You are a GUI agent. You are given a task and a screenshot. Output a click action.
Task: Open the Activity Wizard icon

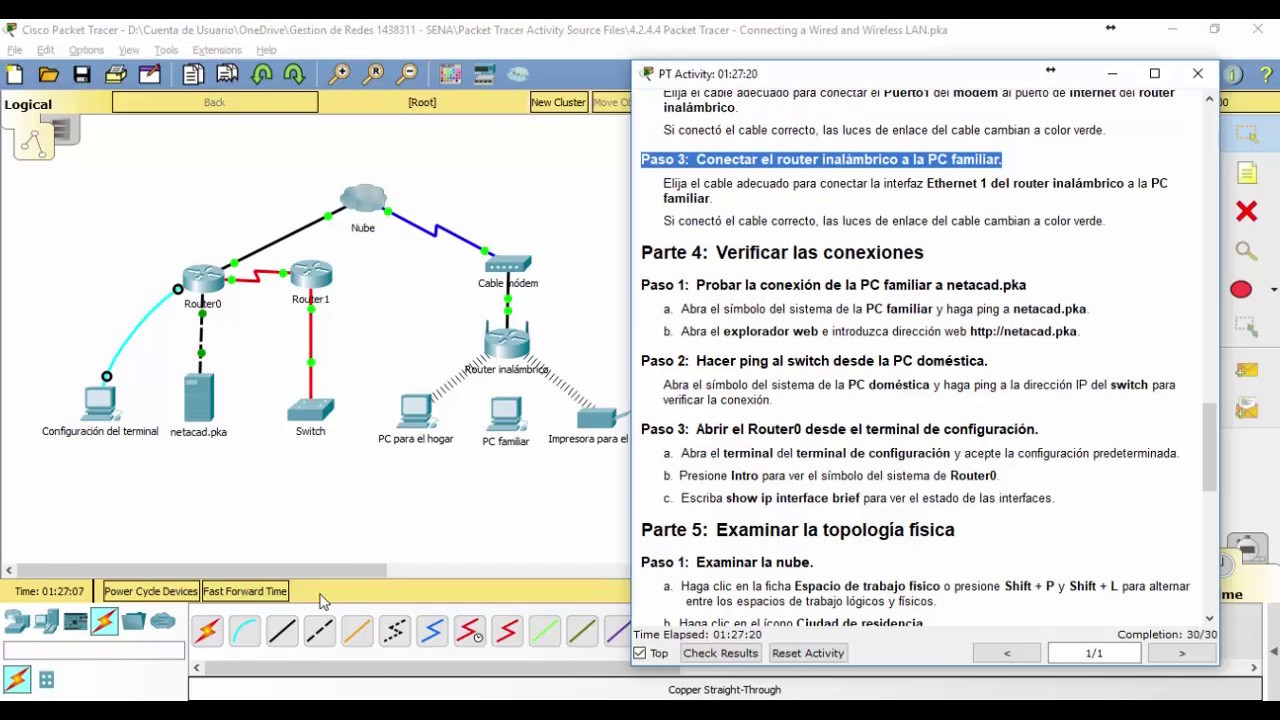150,74
